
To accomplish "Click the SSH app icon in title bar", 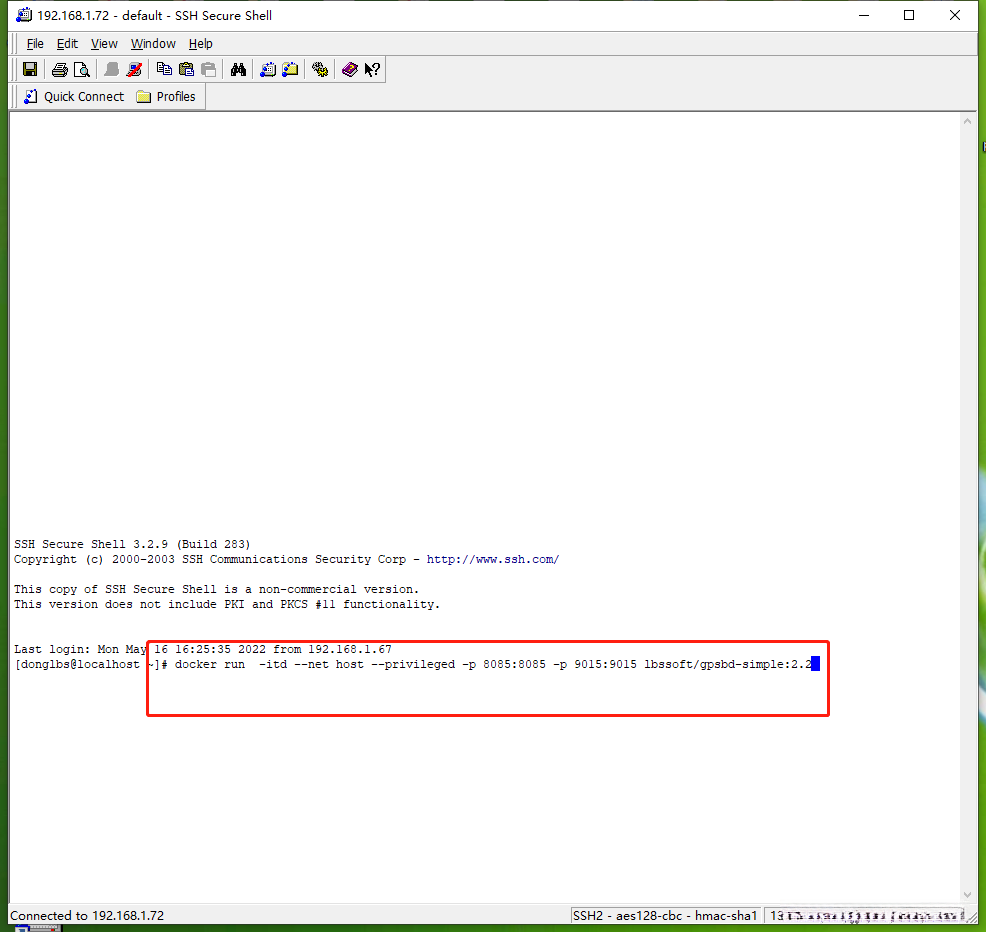I will coord(24,15).
